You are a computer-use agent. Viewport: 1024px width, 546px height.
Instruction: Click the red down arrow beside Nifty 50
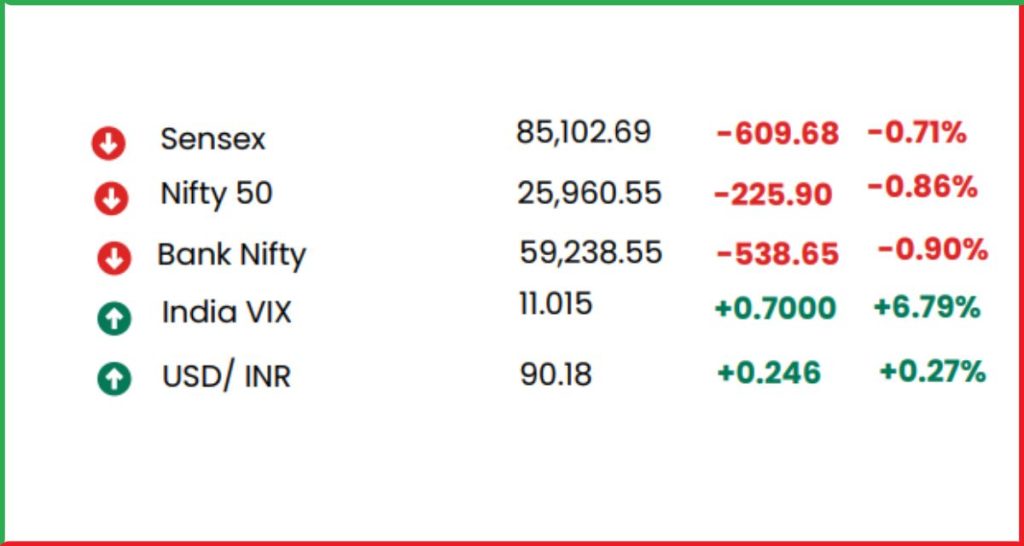pyautogui.click(x=111, y=199)
